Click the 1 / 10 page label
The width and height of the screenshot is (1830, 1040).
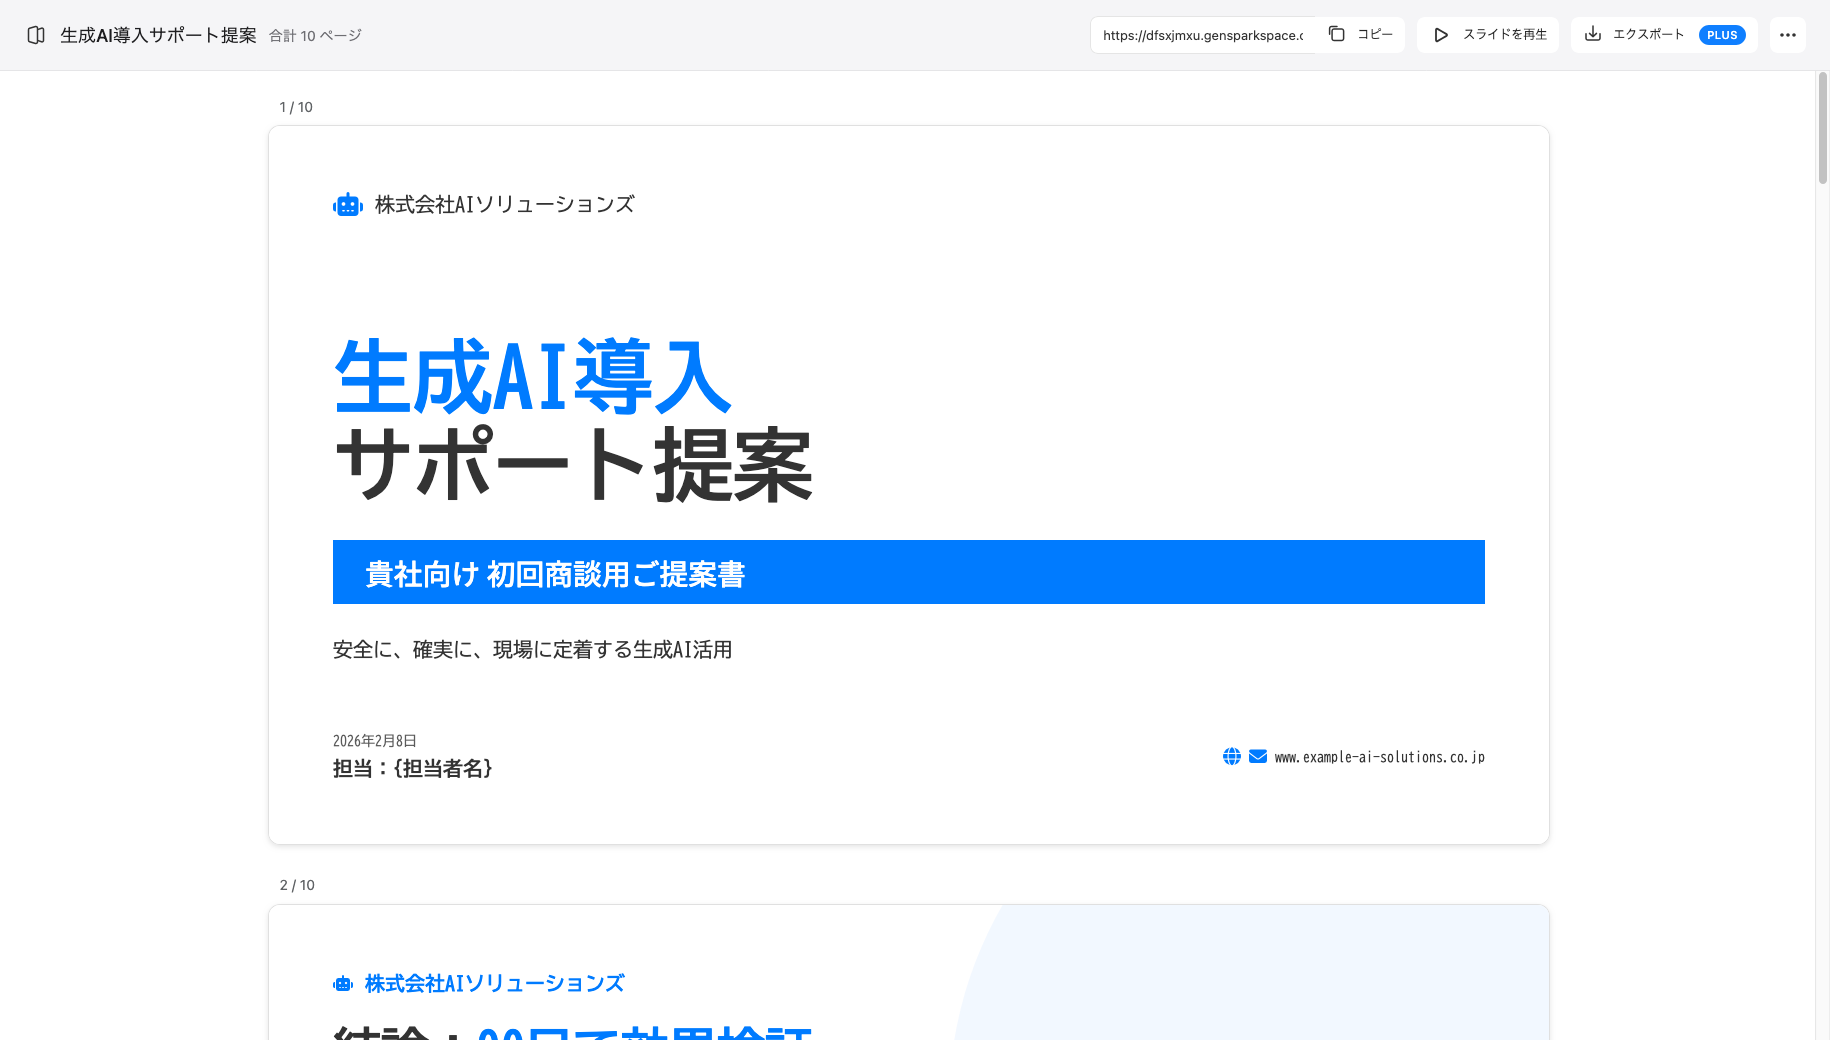tap(296, 107)
